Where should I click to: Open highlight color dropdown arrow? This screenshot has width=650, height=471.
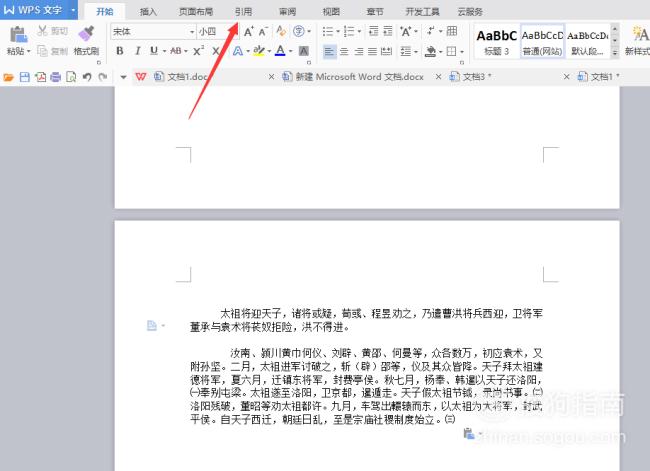pyautogui.click(x=269, y=51)
